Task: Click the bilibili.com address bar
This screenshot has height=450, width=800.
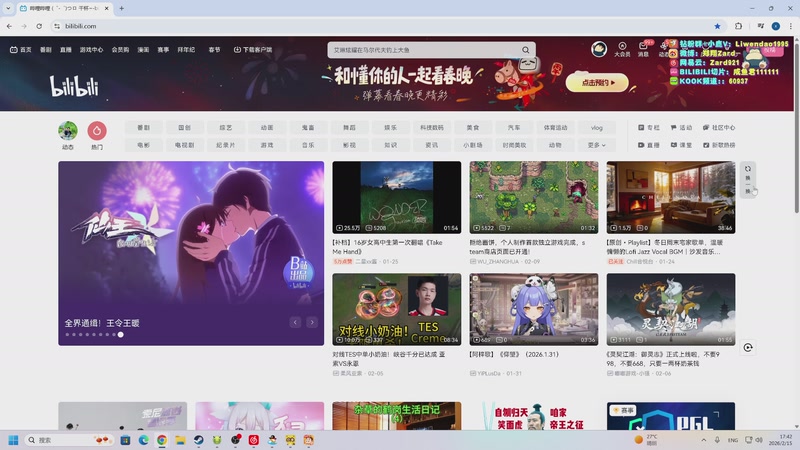Action: (383, 26)
